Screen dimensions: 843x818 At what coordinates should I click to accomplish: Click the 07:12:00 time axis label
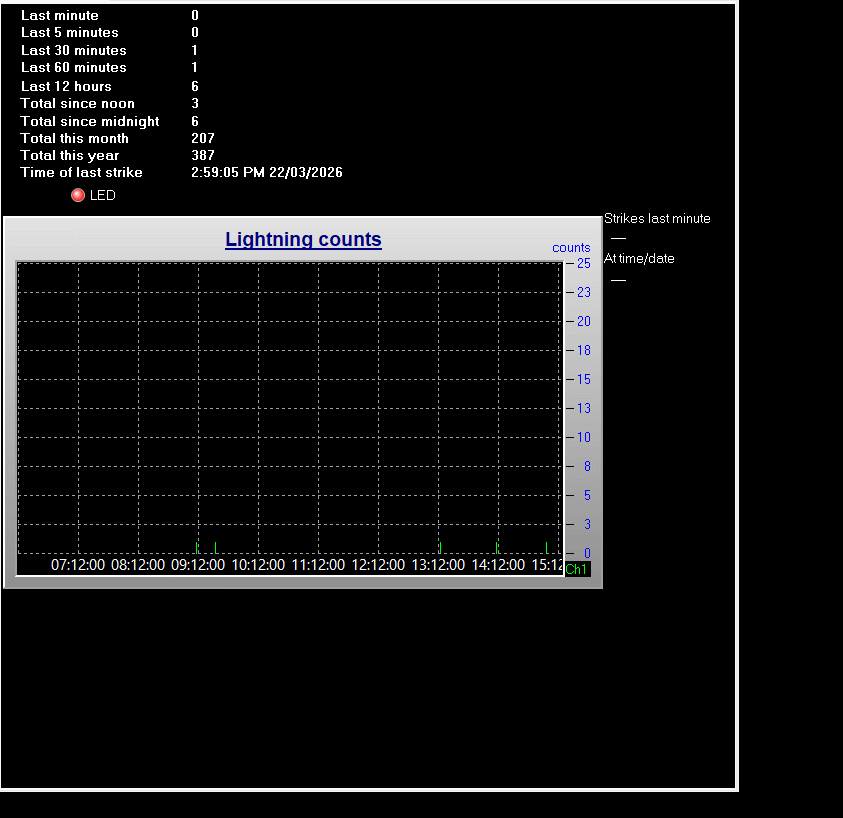(x=78, y=565)
